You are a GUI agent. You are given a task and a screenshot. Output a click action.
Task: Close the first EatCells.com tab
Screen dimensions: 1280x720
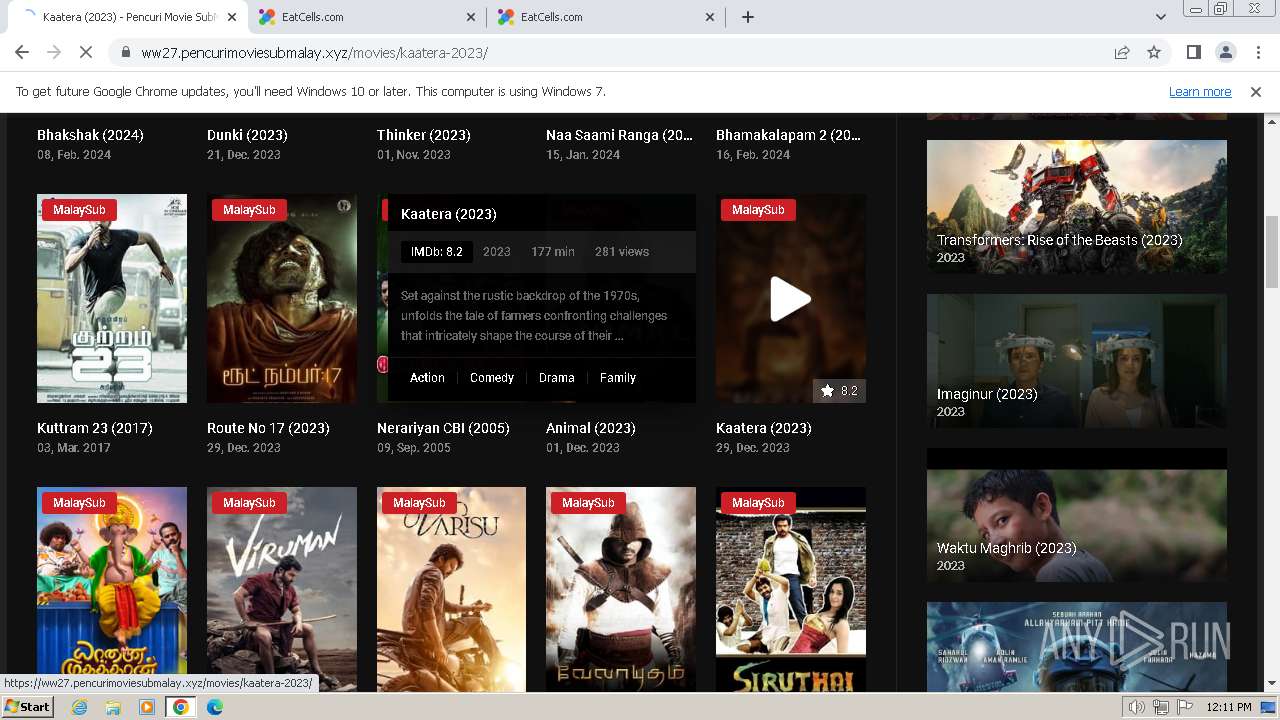pos(471,17)
